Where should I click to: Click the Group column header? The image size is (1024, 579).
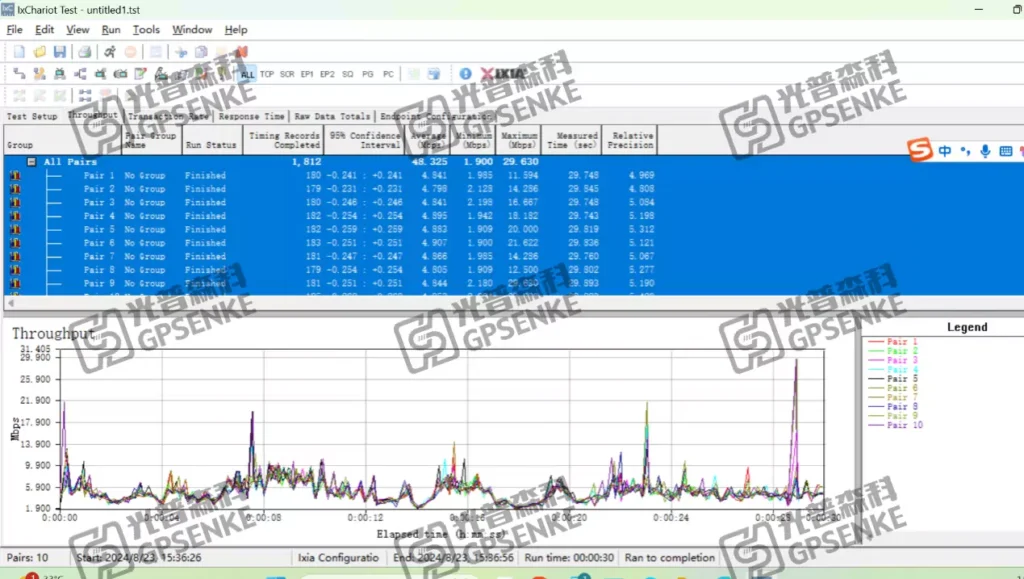tap(62, 140)
